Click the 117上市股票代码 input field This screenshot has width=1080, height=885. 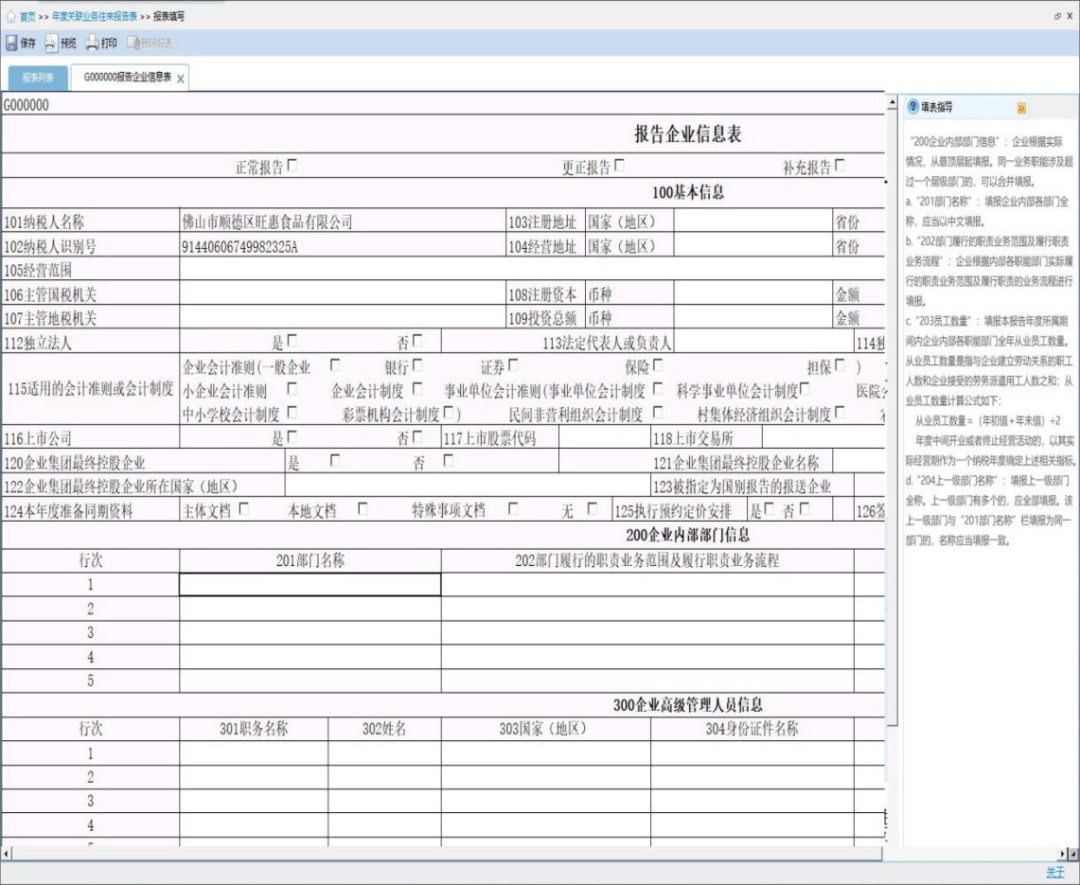pos(604,437)
